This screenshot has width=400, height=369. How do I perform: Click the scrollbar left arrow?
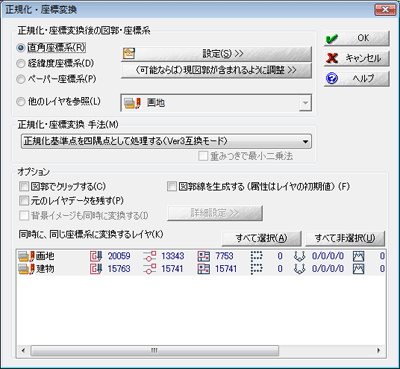23,351
